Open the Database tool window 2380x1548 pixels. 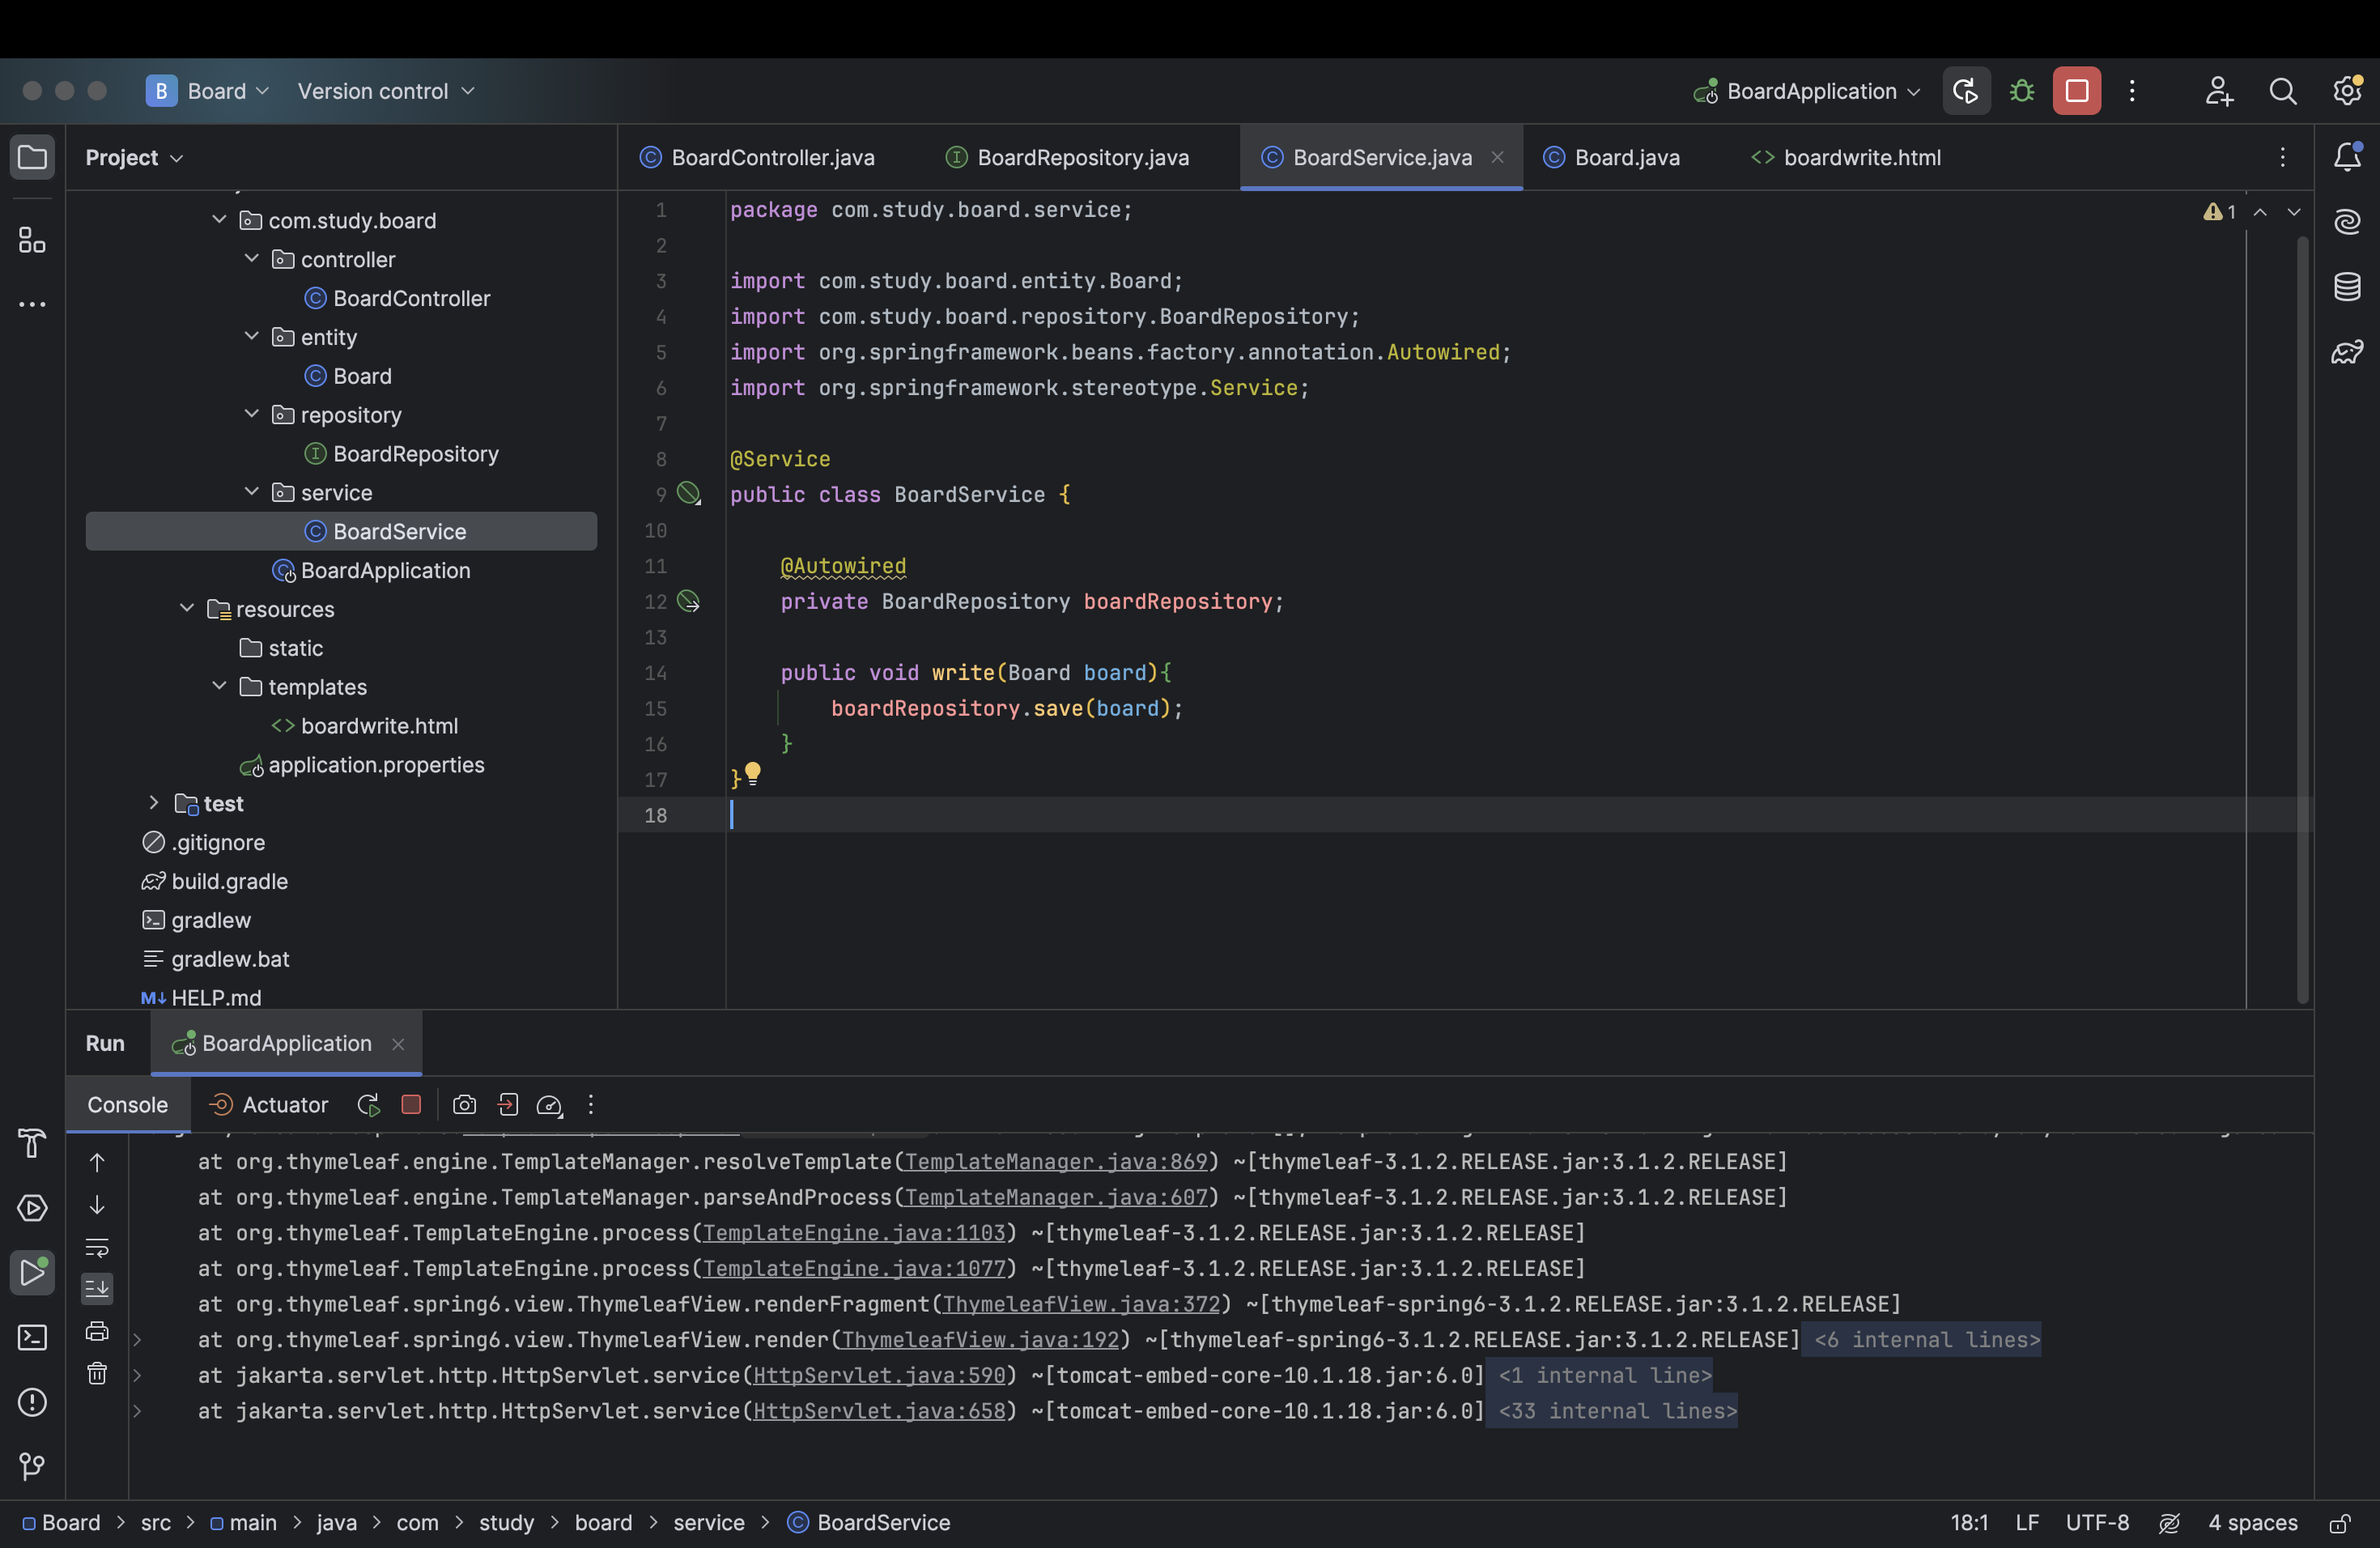[2346, 287]
